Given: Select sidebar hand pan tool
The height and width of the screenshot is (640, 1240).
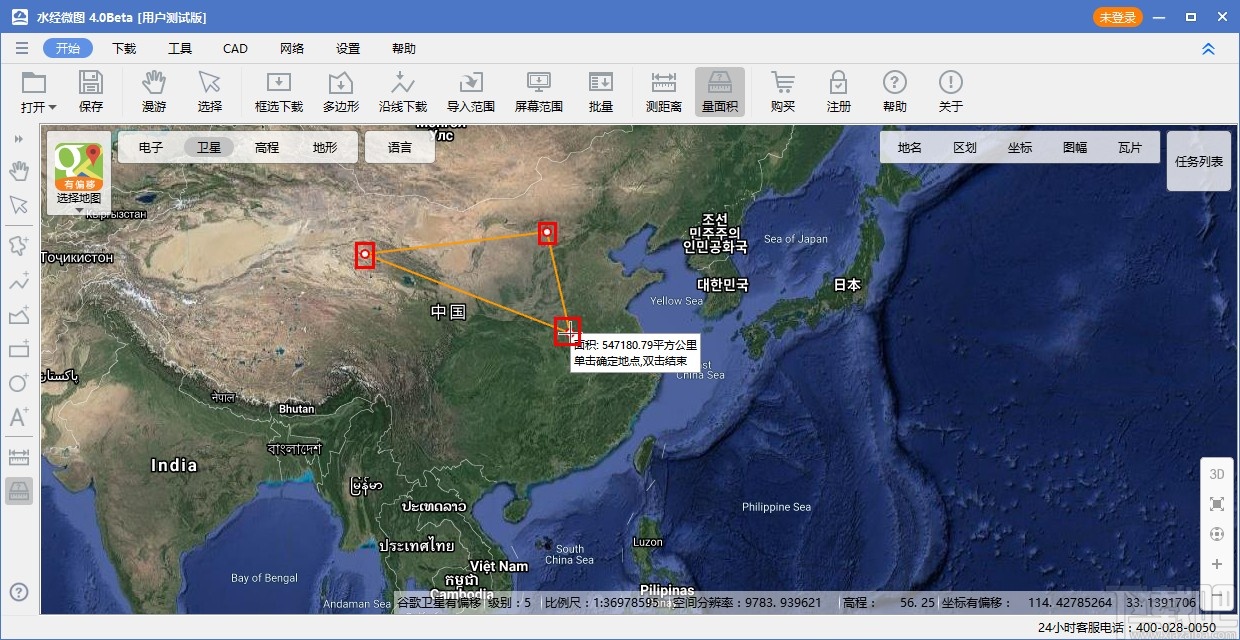Looking at the screenshot, I should point(19,172).
